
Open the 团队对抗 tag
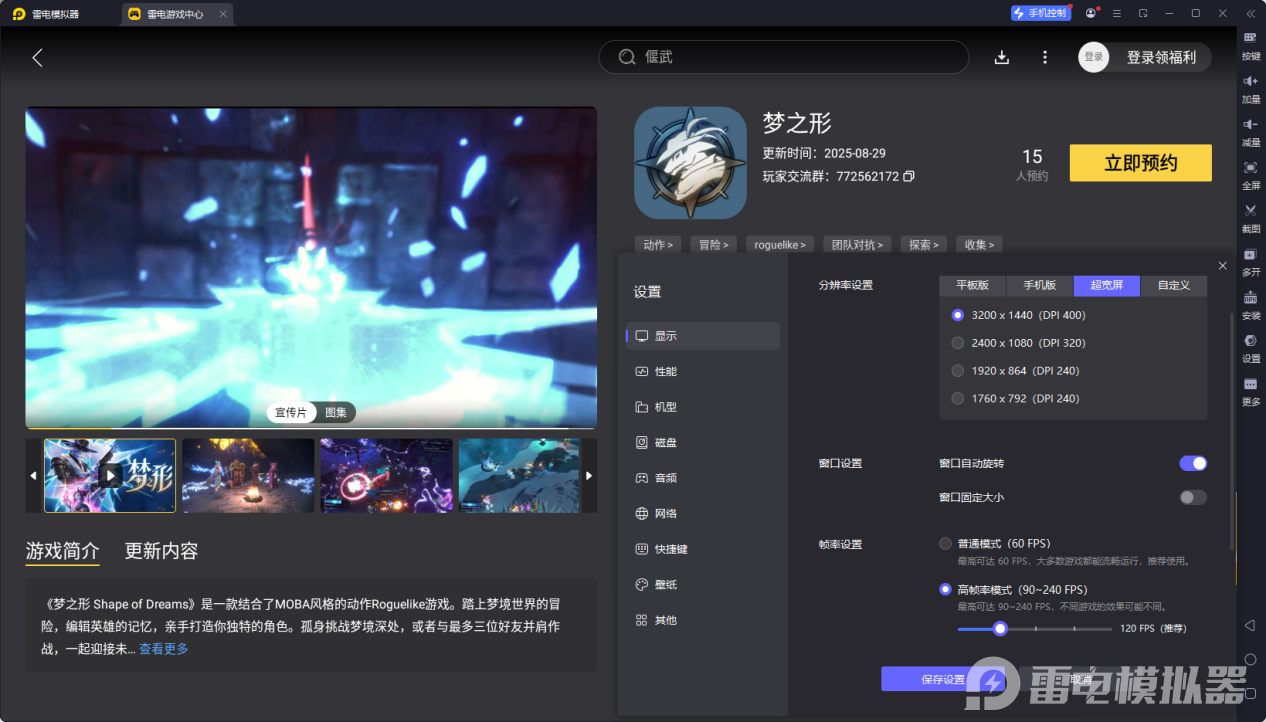[x=857, y=244]
